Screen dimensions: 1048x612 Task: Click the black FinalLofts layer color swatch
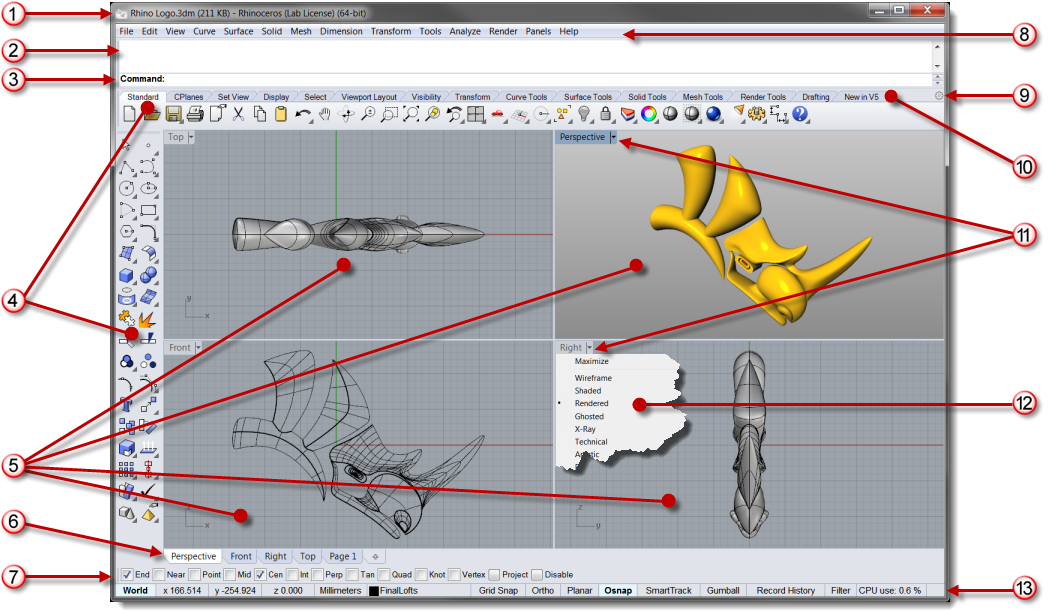pyautogui.click(x=374, y=591)
